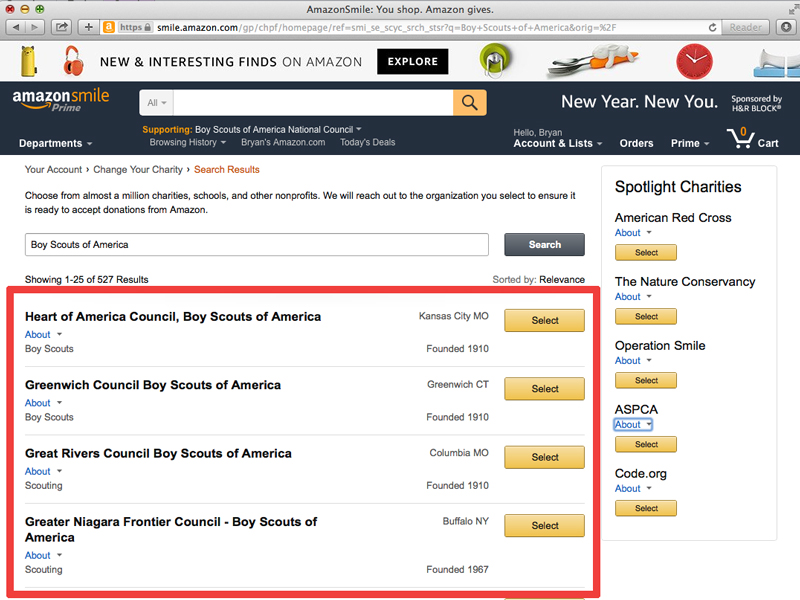Go back with the Safari back arrow
The width and height of the screenshot is (800, 600).
15,27
